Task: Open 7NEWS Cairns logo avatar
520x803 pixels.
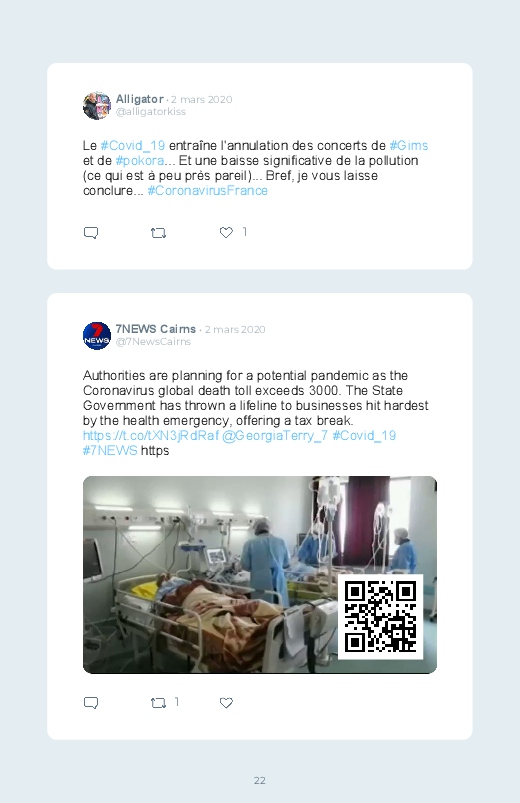Action: tap(97, 336)
